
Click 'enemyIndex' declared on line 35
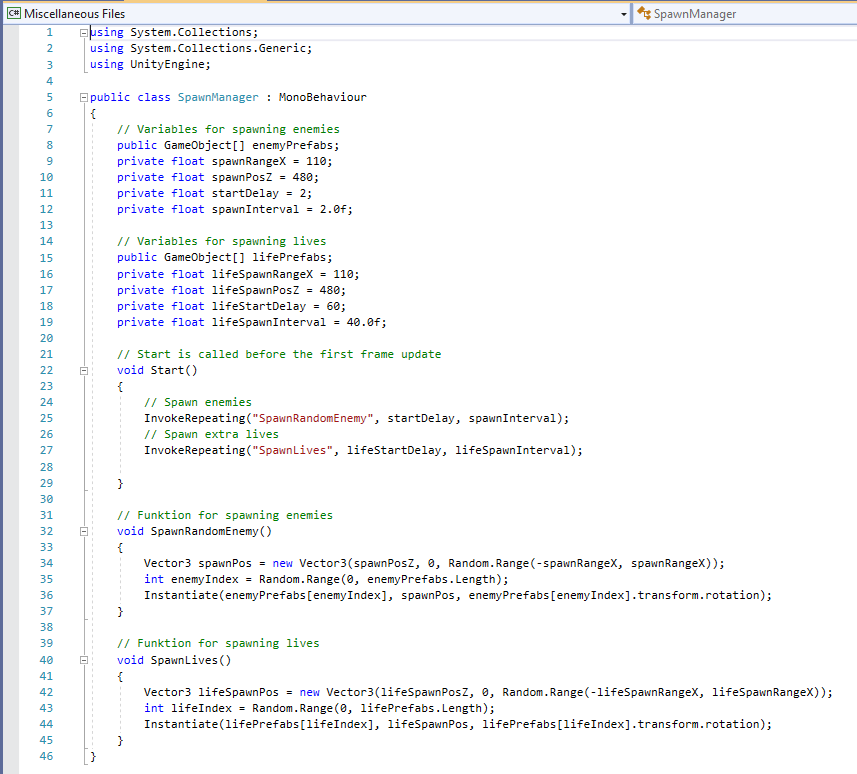pos(204,579)
